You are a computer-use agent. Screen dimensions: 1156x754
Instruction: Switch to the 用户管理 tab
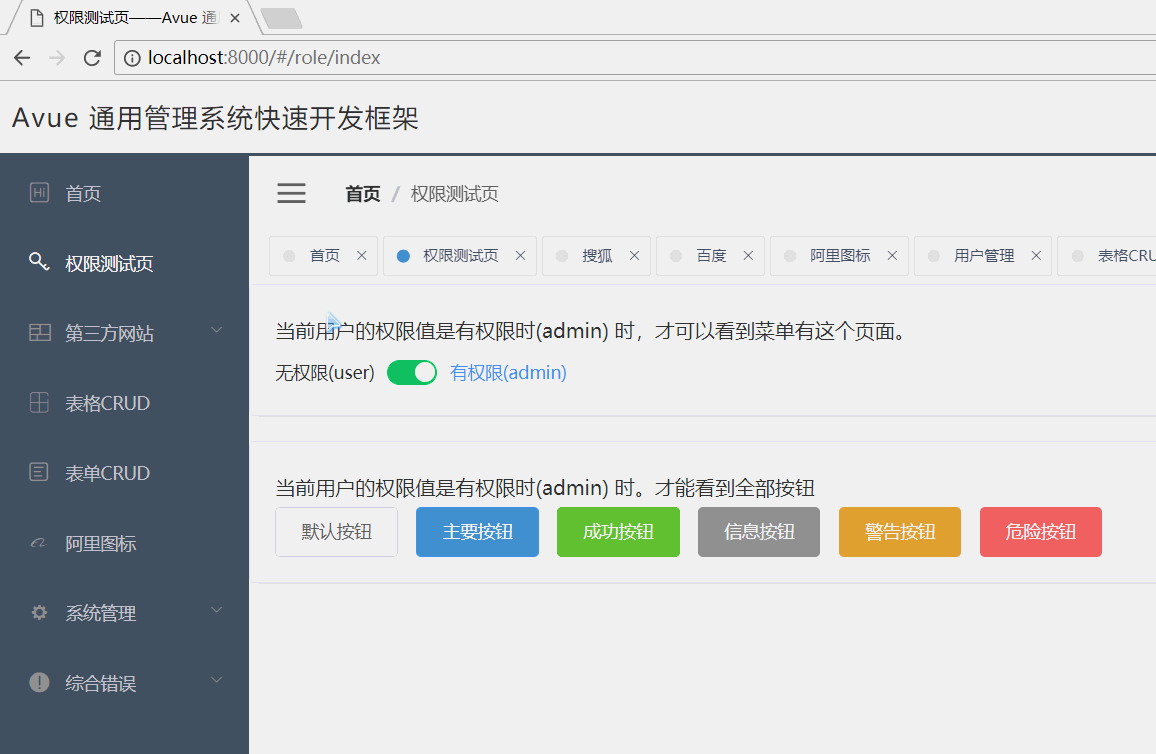point(983,256)
